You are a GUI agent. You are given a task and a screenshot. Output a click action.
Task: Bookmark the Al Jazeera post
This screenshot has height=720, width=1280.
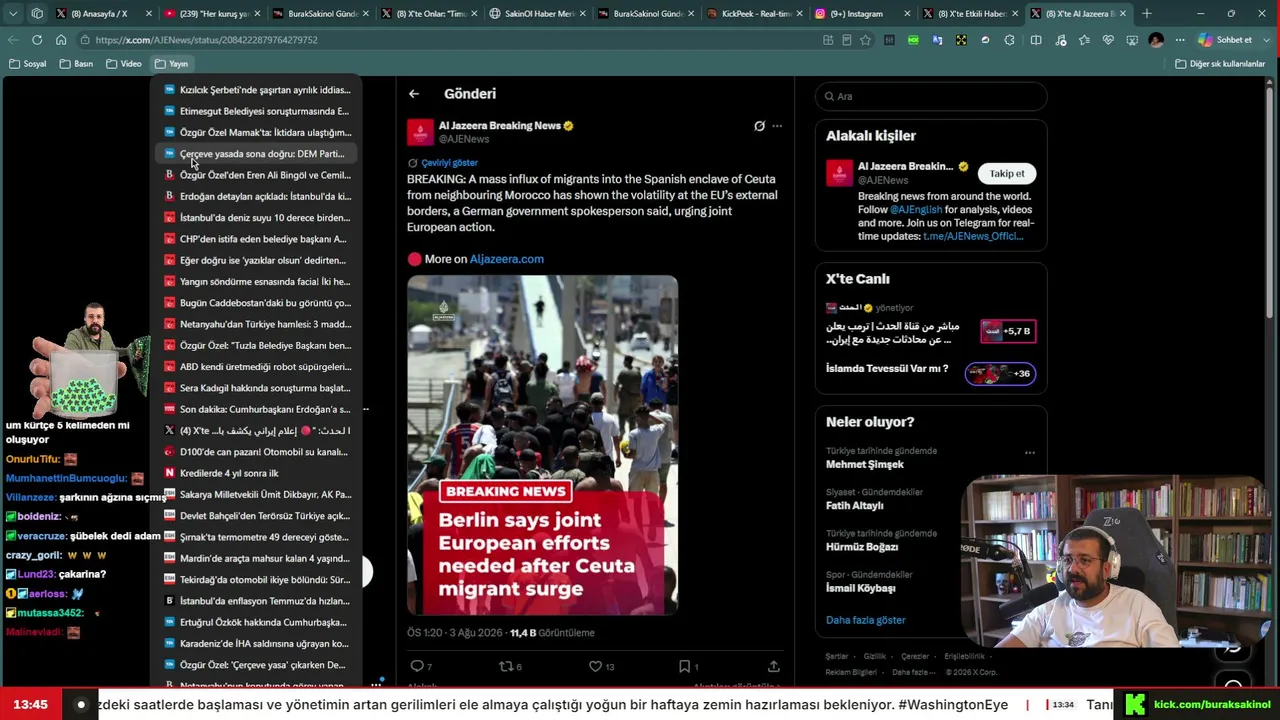(684, 666)
